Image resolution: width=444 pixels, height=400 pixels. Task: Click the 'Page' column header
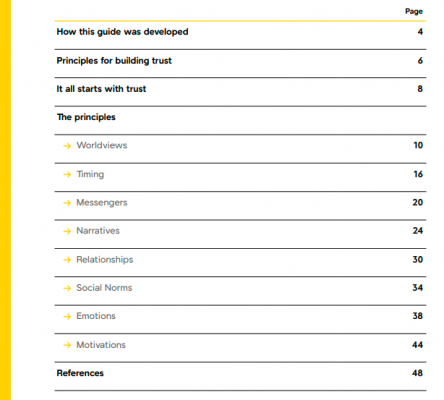414,11
